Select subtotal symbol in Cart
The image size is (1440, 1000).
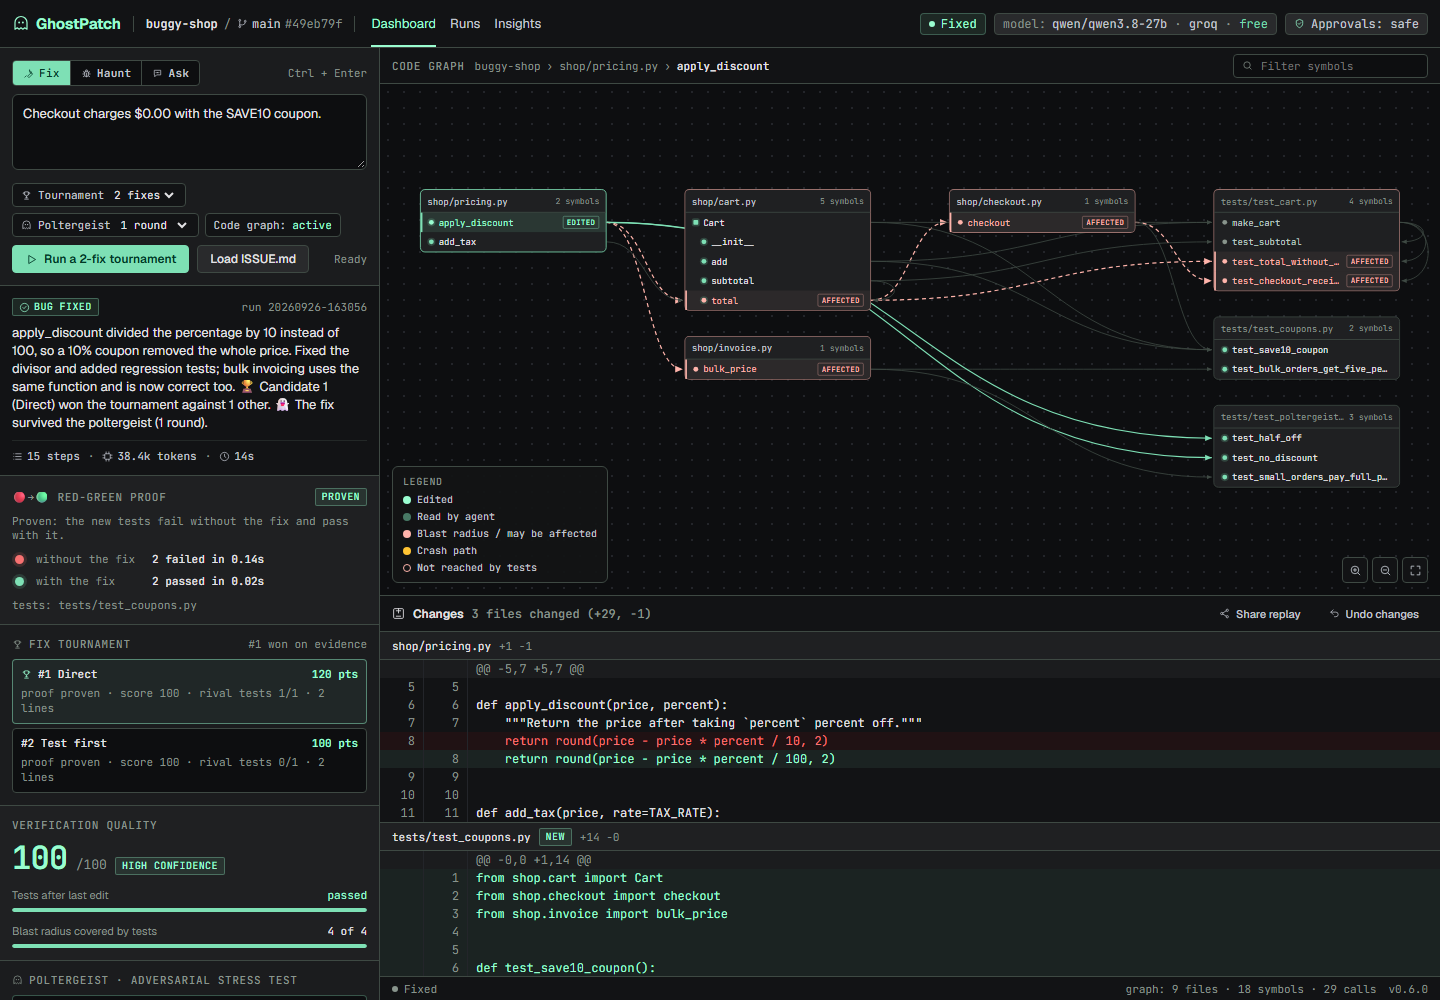click(x=776, y=281)
